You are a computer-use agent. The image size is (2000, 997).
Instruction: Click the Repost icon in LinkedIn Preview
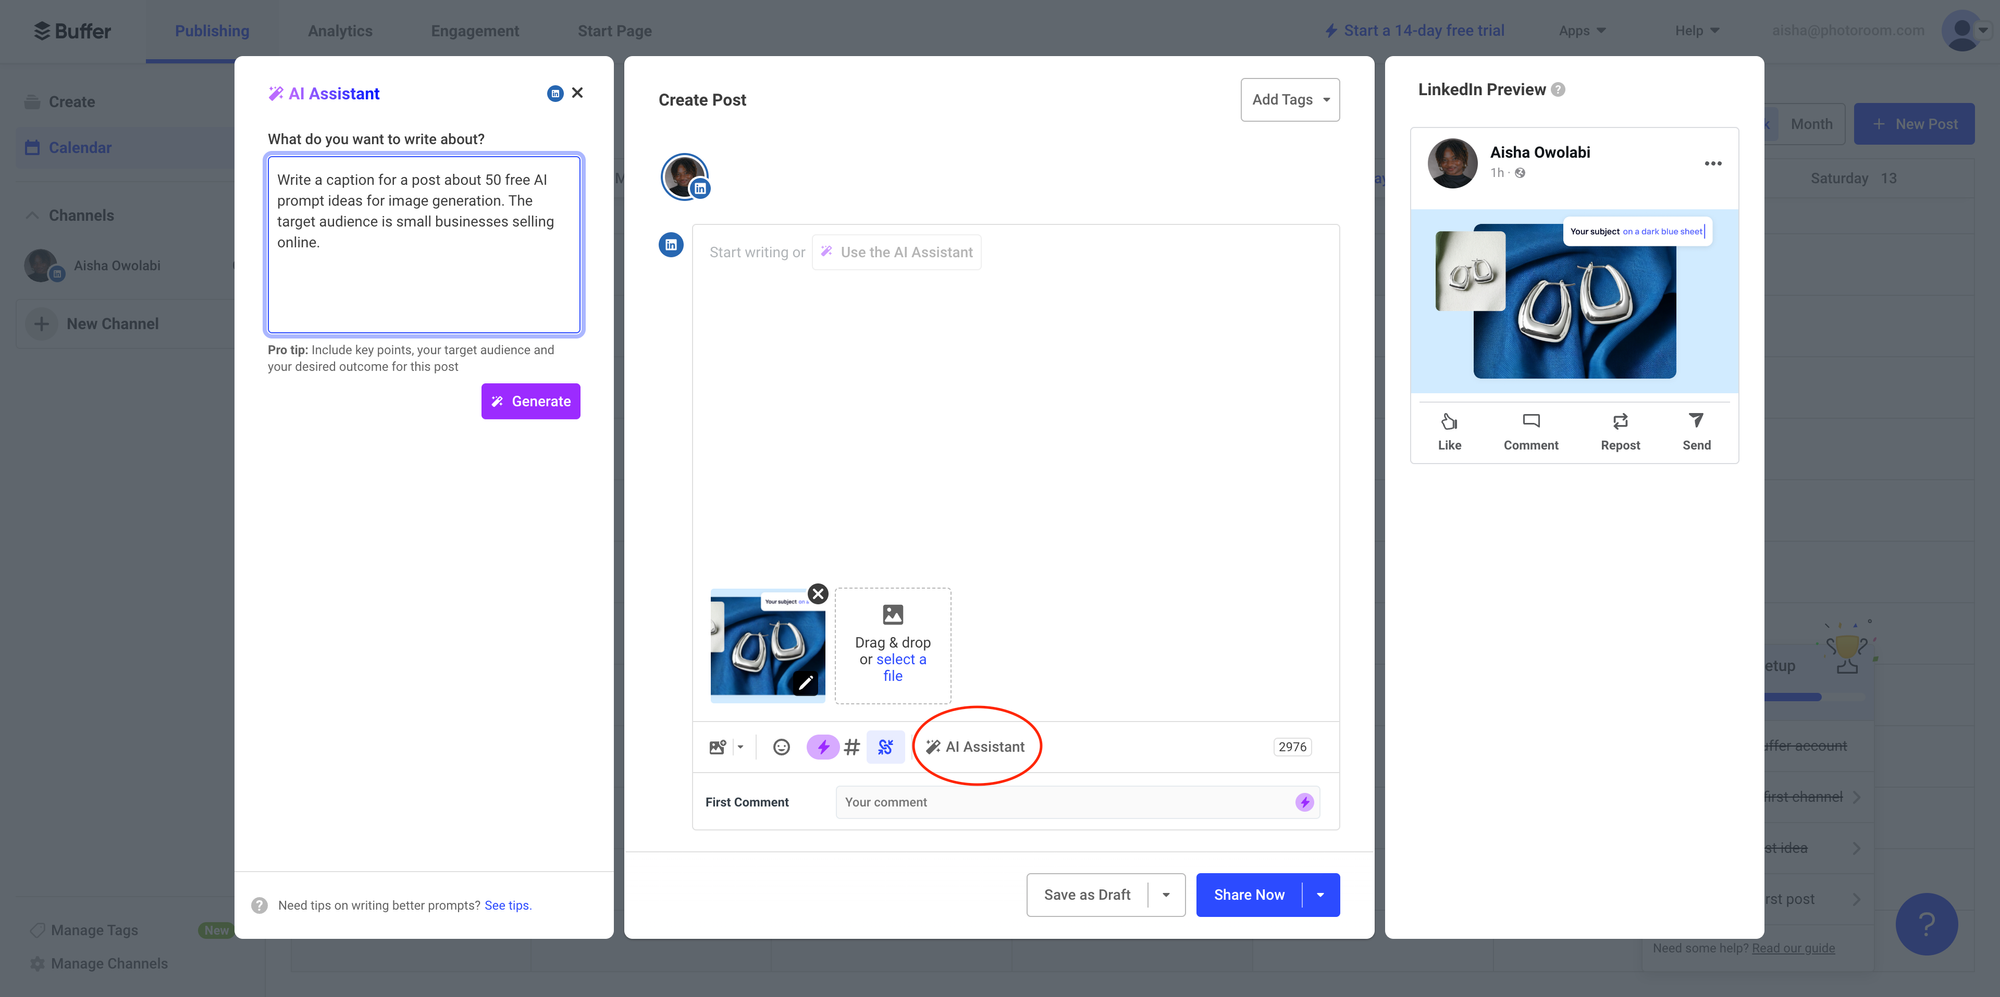[x=1620, y=423]
